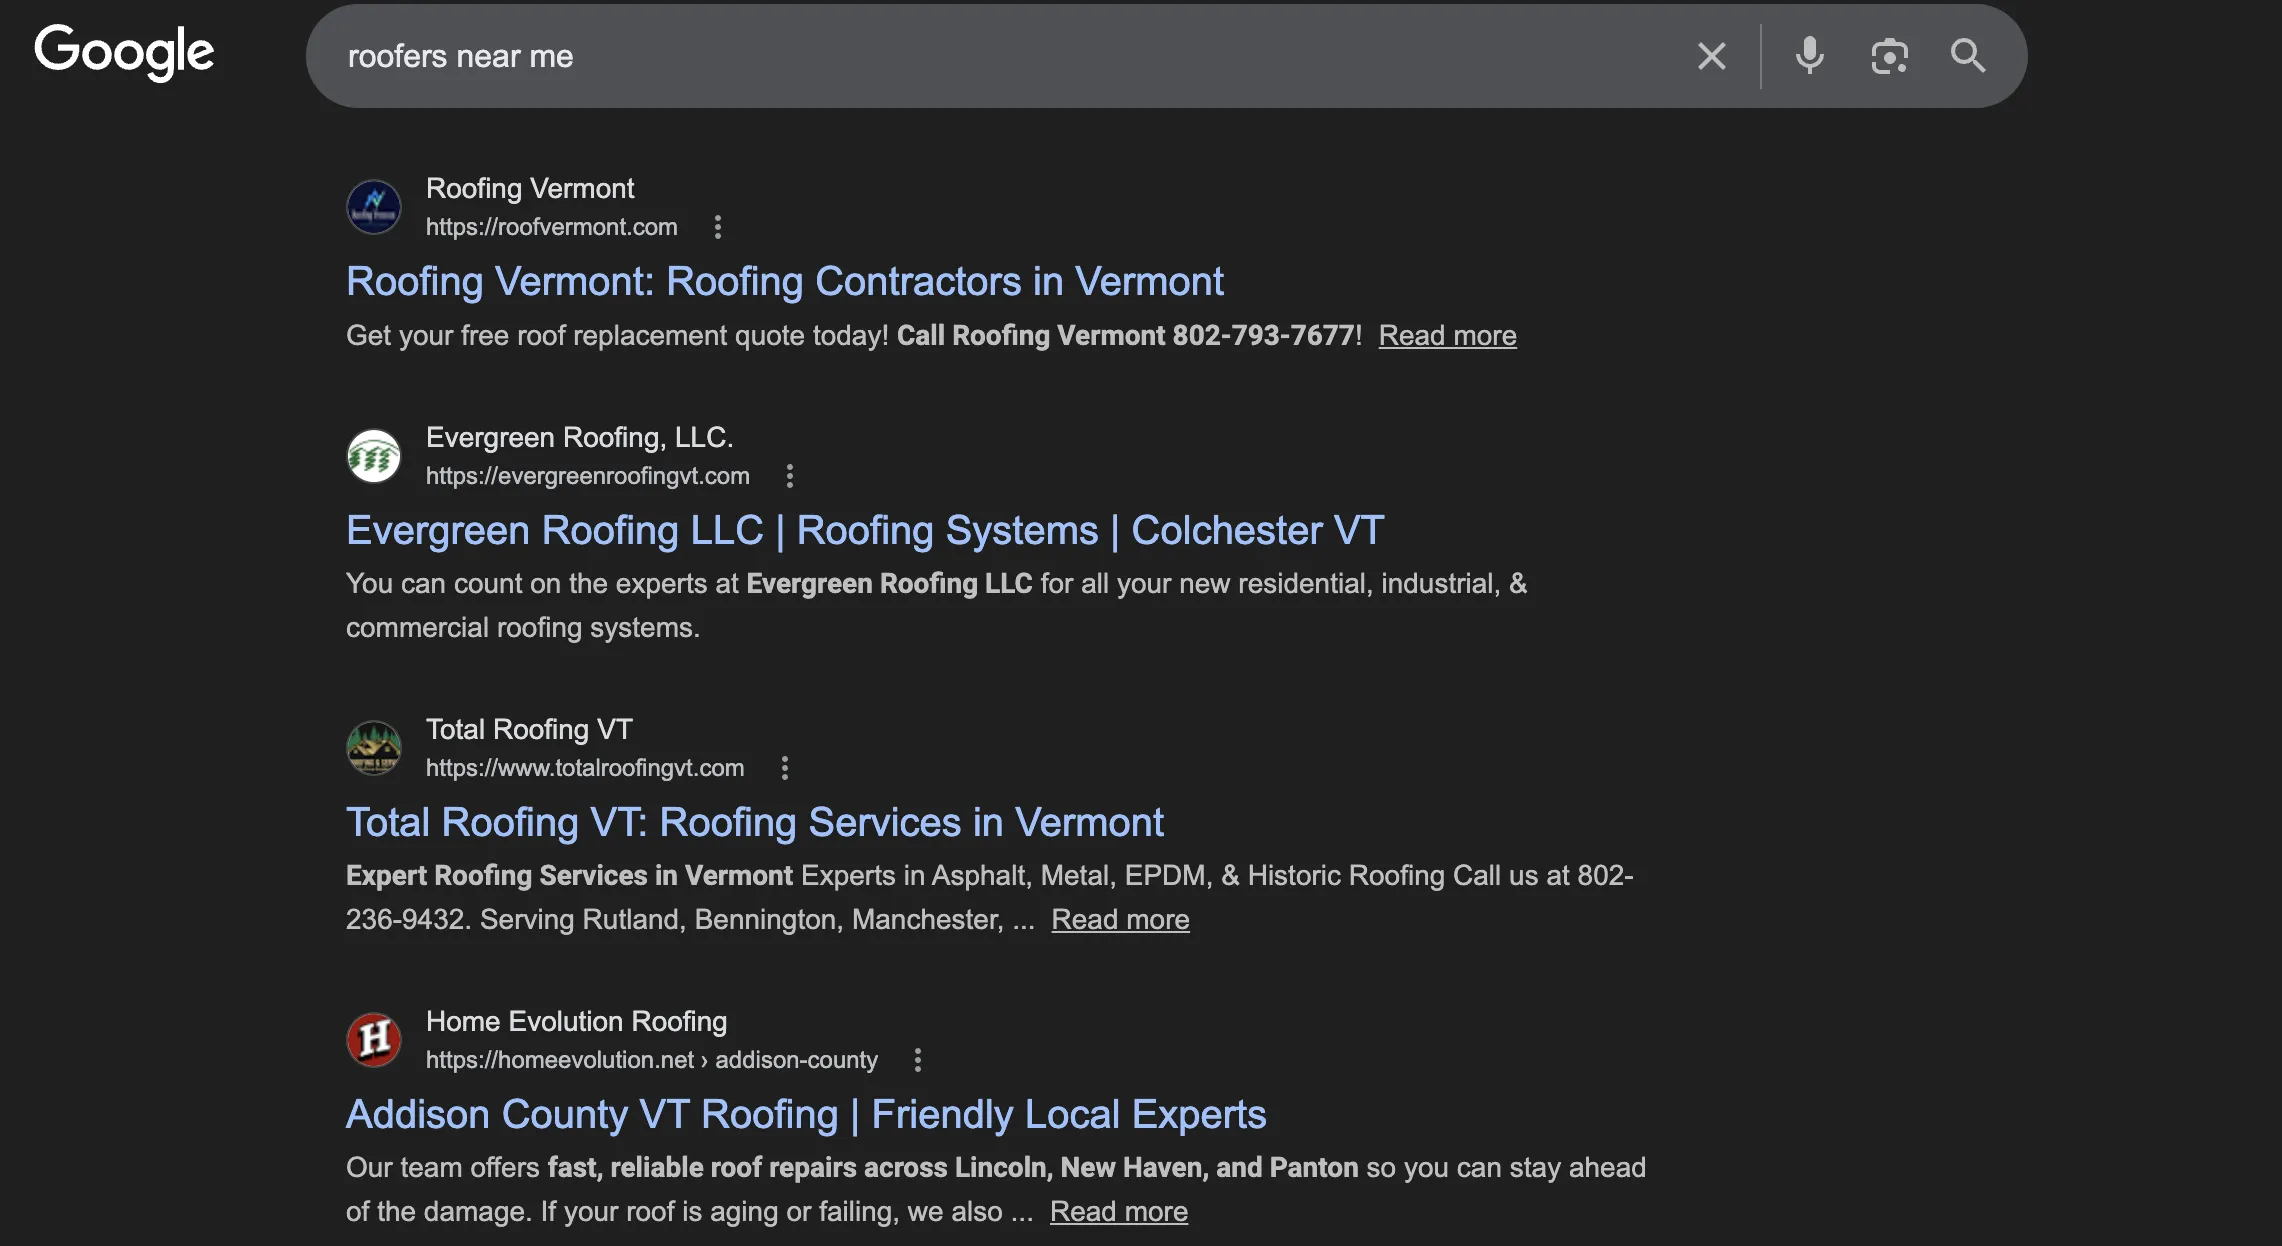Click Read more on Roofing Vermont snippet
Viewport: 2282px width, 1246px height.
(x=1447, y=336)
